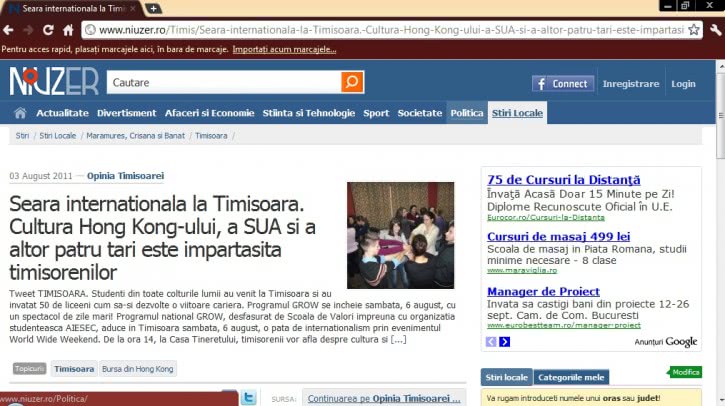Click the previous ad arrow icon
The width and height of the screenshot is (725, 406).
tap(491, 342)
